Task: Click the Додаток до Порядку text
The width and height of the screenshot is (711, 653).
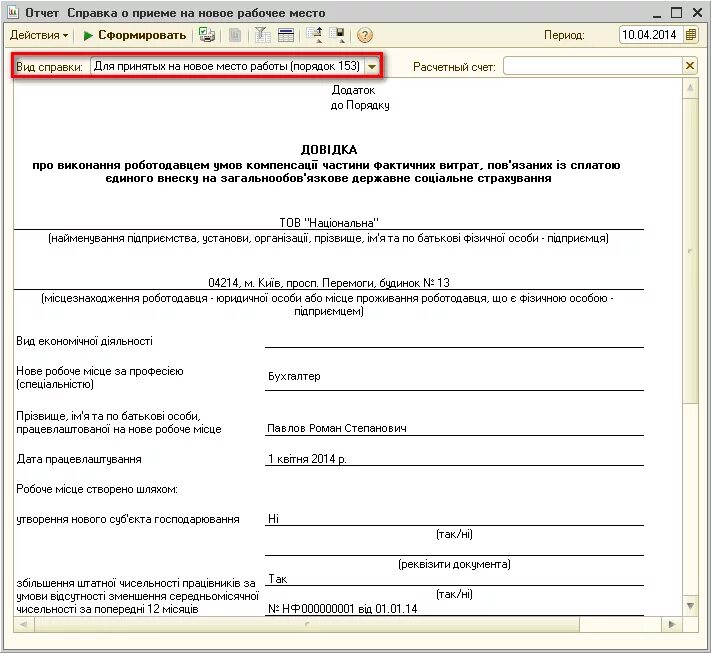Action: [360, 97]
